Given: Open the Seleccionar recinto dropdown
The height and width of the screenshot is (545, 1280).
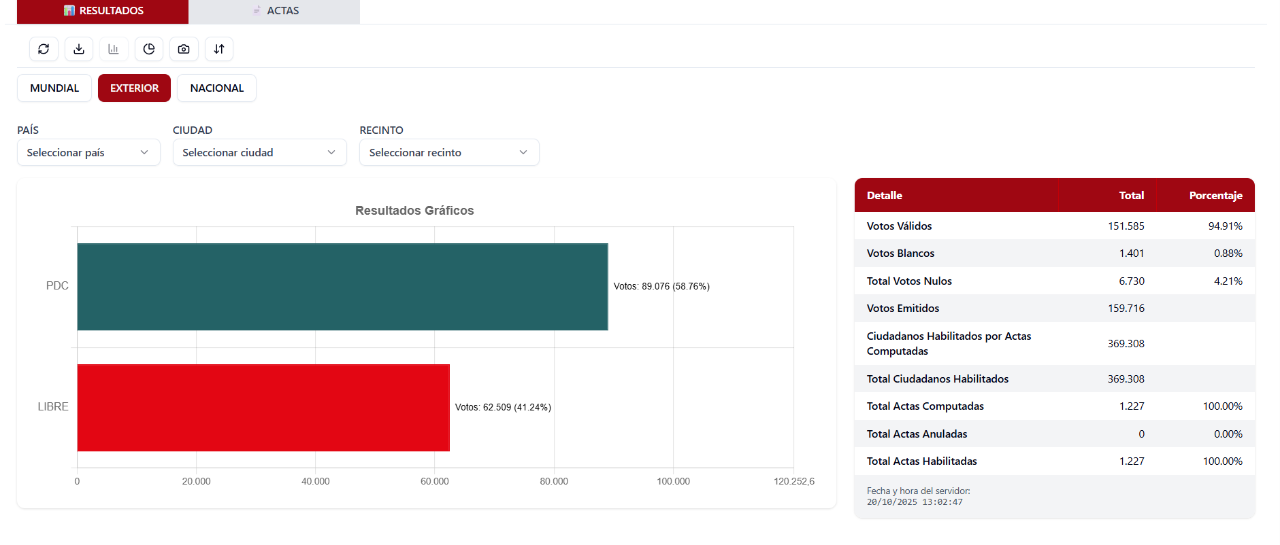Looking at the screenshot, I should pyautogui.click(x=448, y=152).
